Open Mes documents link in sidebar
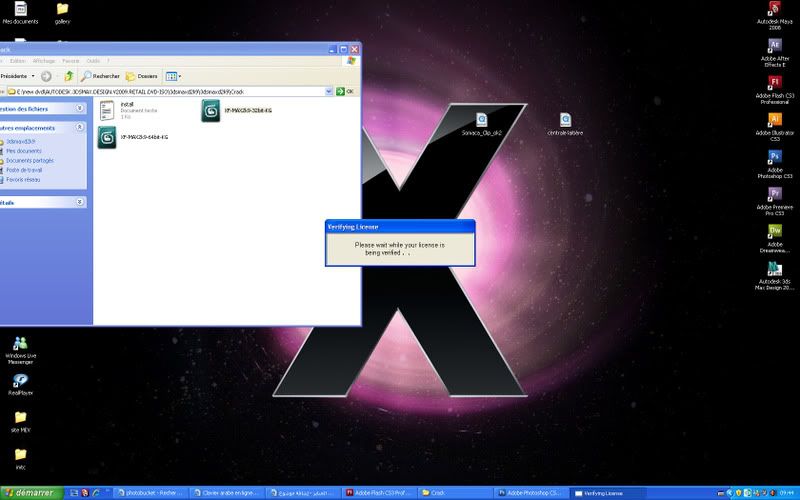This screenshot has height=500, width=800. click(x=23, y=151)
